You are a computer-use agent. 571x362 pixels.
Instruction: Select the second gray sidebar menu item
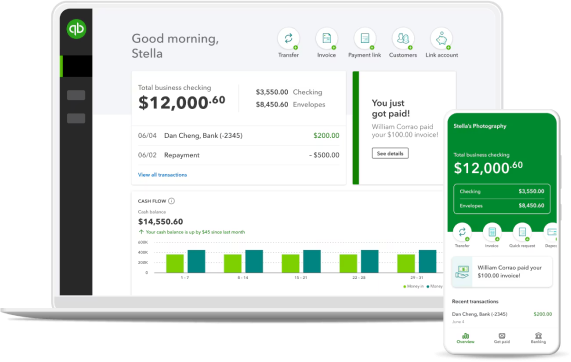tap(76, 118)
